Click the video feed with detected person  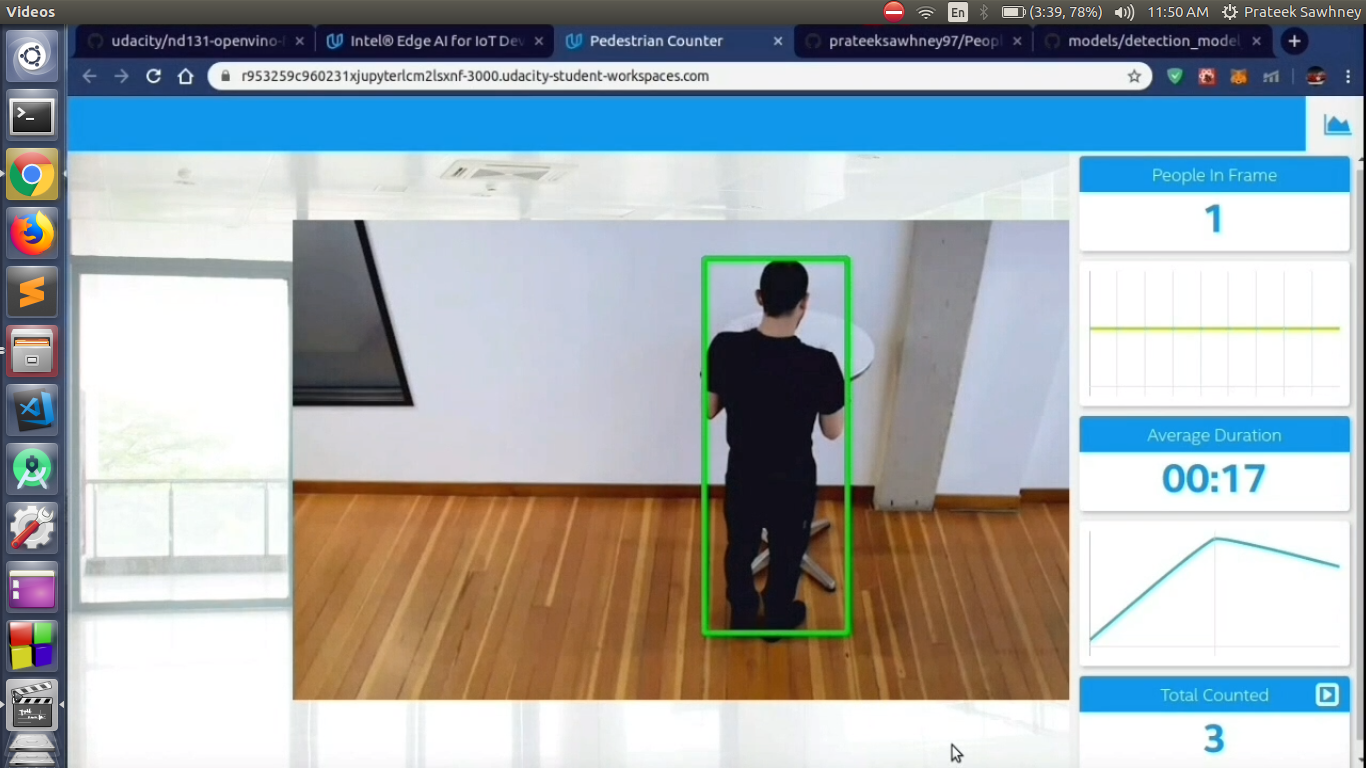(681, 460)
